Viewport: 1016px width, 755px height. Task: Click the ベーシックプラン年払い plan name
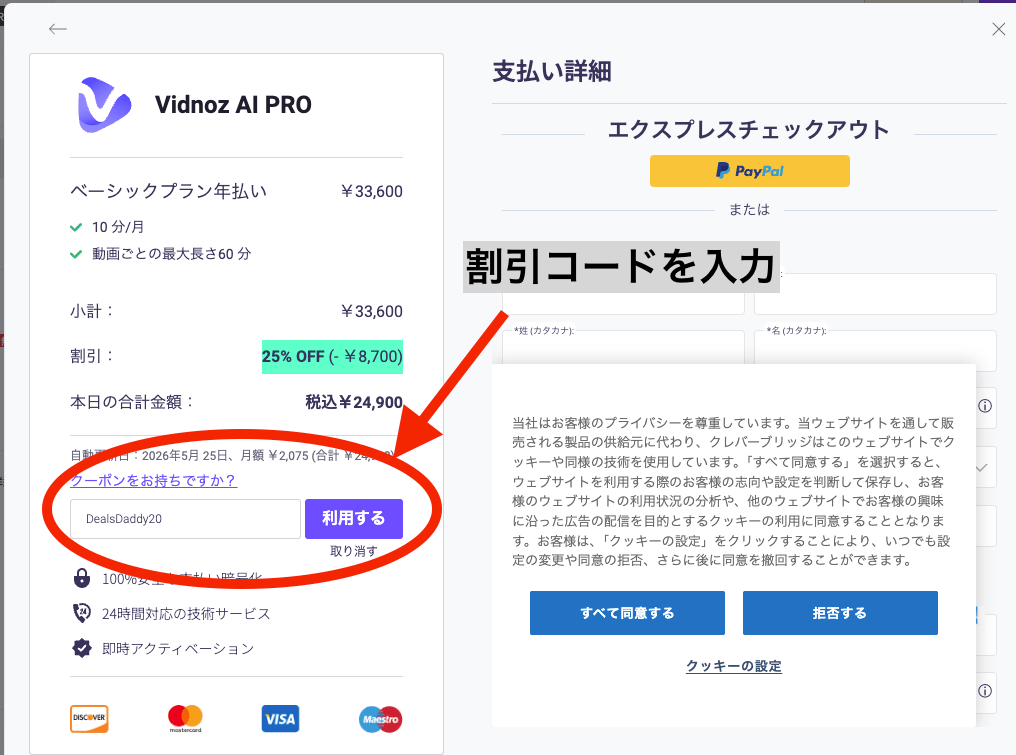point(168,191)
